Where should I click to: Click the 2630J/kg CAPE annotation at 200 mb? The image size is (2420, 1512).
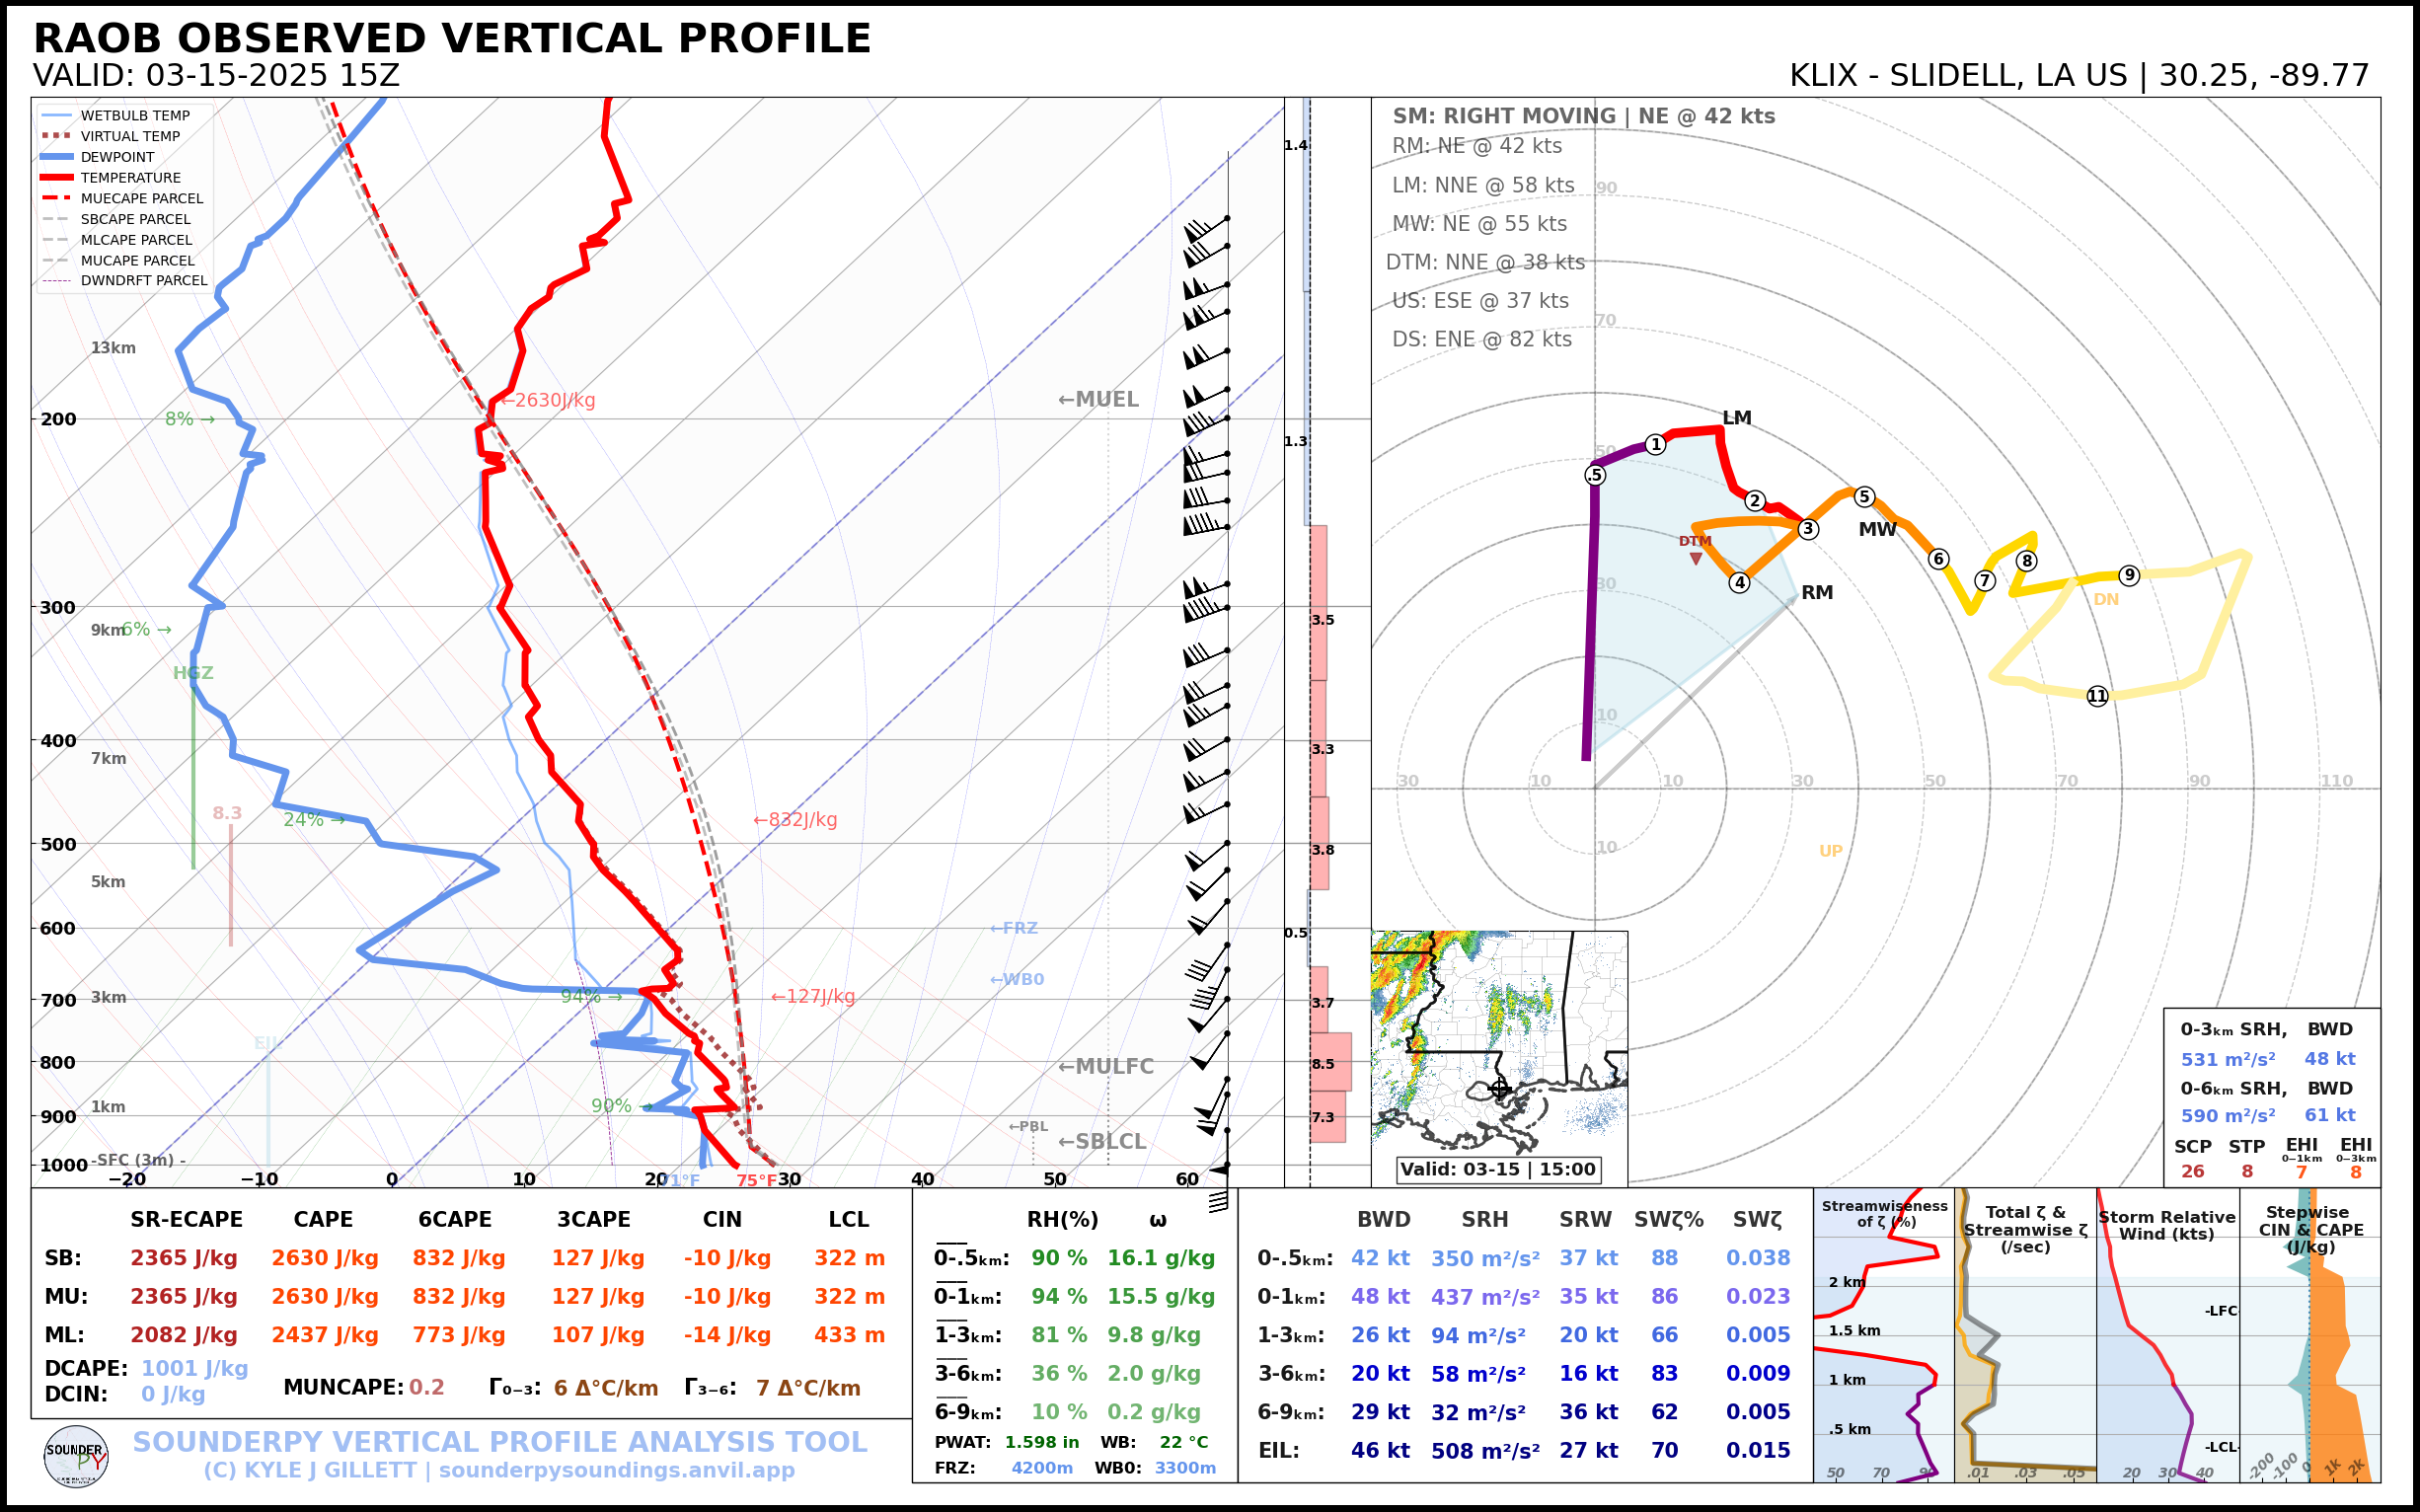548,400
